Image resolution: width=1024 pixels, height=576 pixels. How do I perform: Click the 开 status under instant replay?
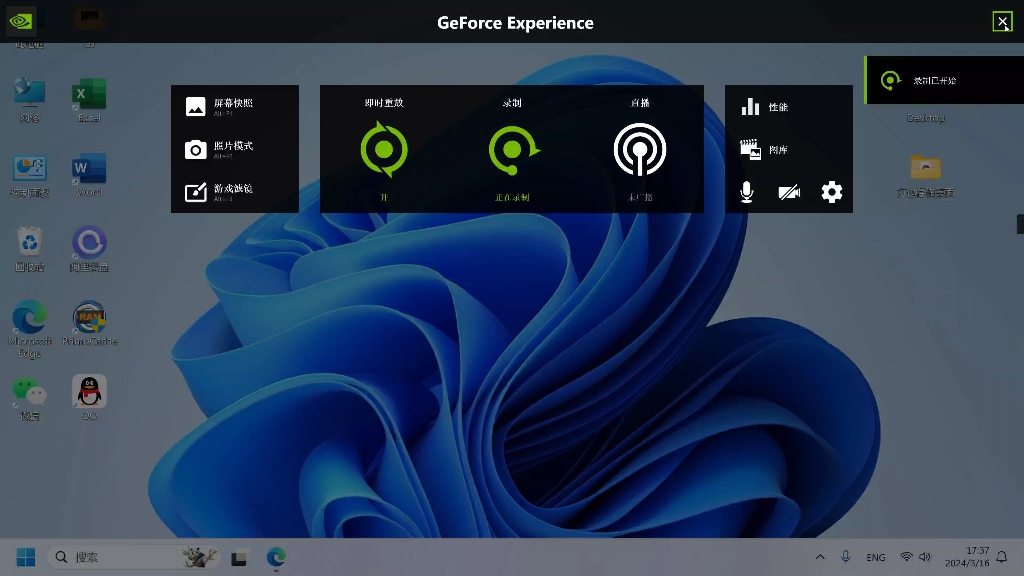point(384,197)
